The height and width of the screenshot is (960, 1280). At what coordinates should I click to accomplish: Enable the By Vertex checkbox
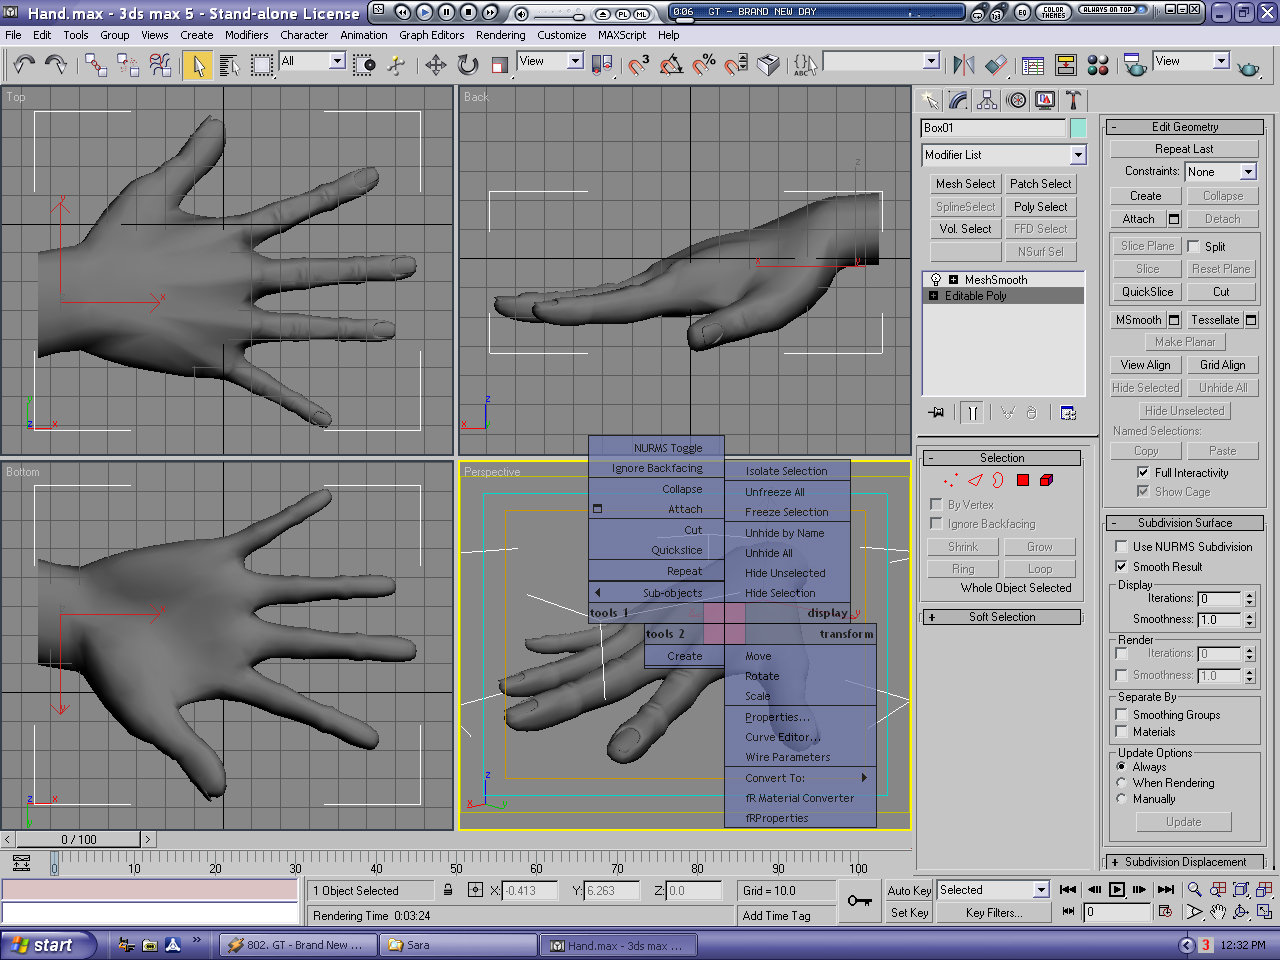[x=936, y=504]
